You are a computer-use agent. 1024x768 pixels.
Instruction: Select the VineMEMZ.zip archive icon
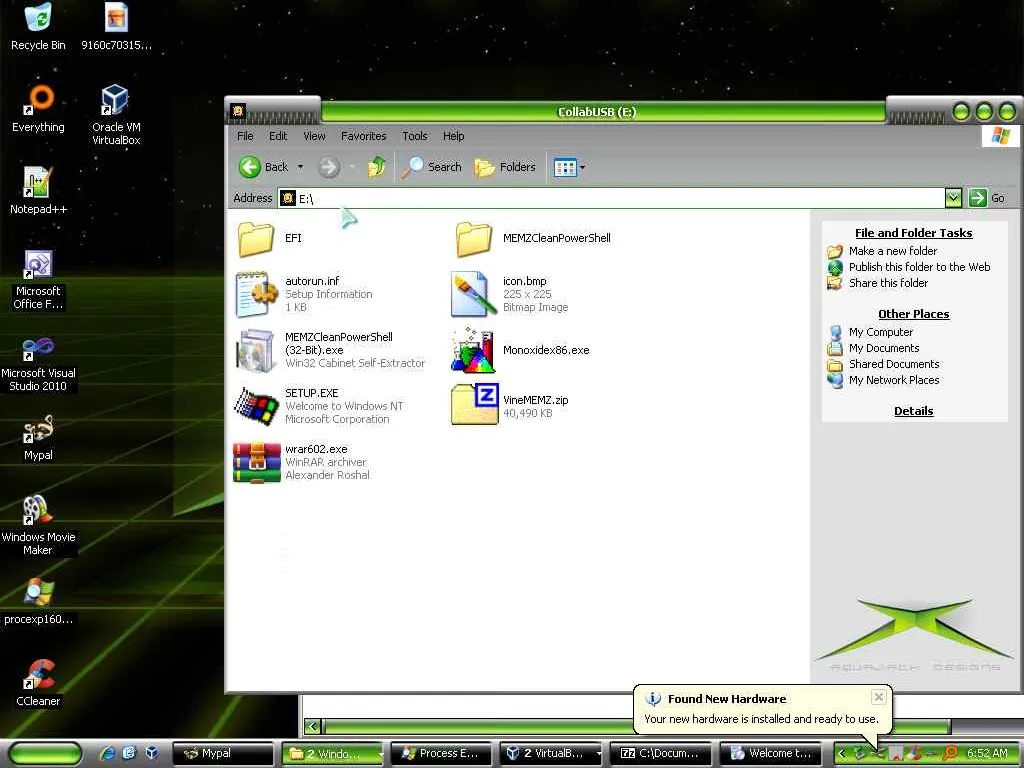tap(475, 405)
